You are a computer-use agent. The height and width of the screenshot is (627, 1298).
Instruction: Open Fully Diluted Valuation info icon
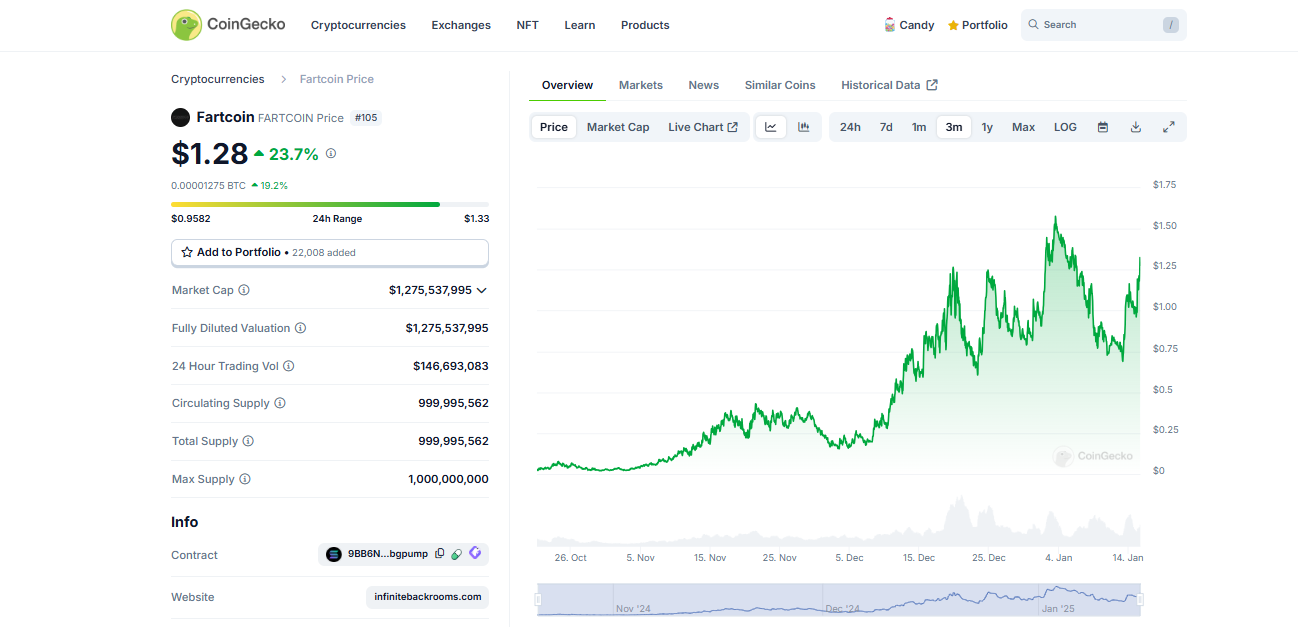pyautogui.click(x=301, y=328)
